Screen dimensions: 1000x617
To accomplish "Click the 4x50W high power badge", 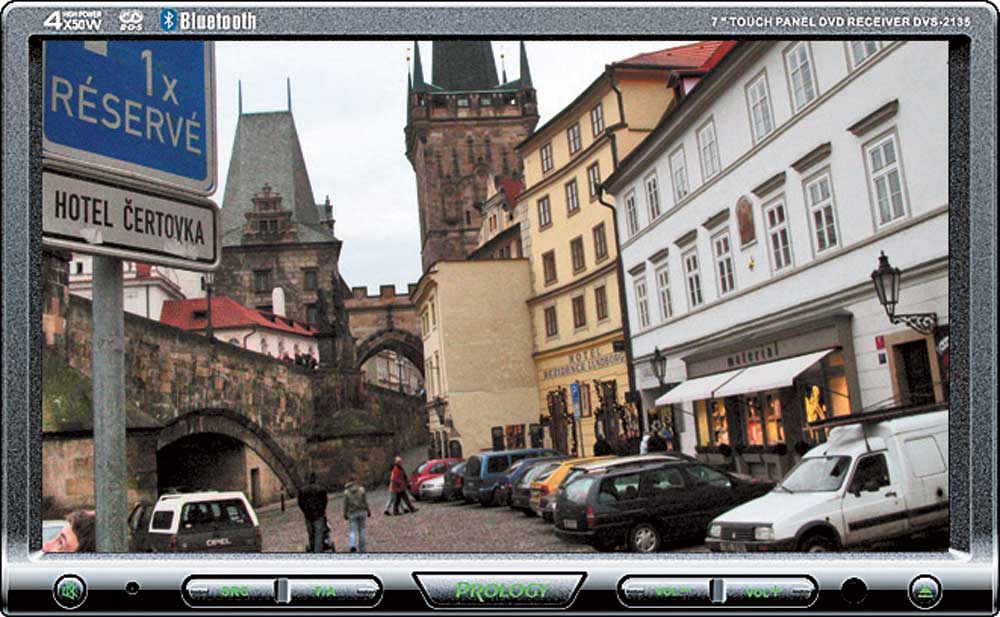I will pos(73,20).
